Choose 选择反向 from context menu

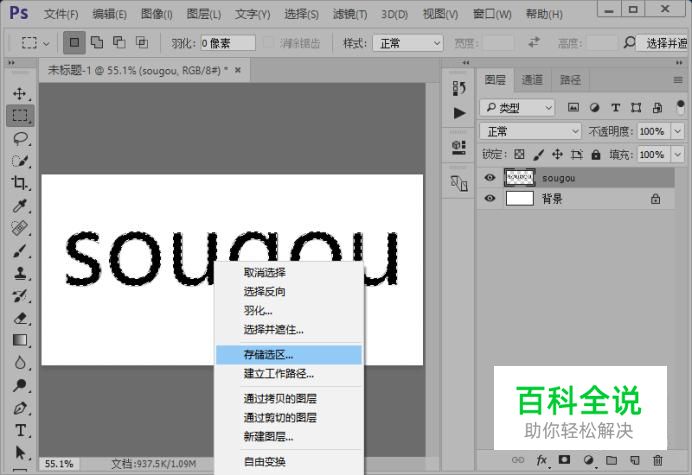(x=264, y=291)
